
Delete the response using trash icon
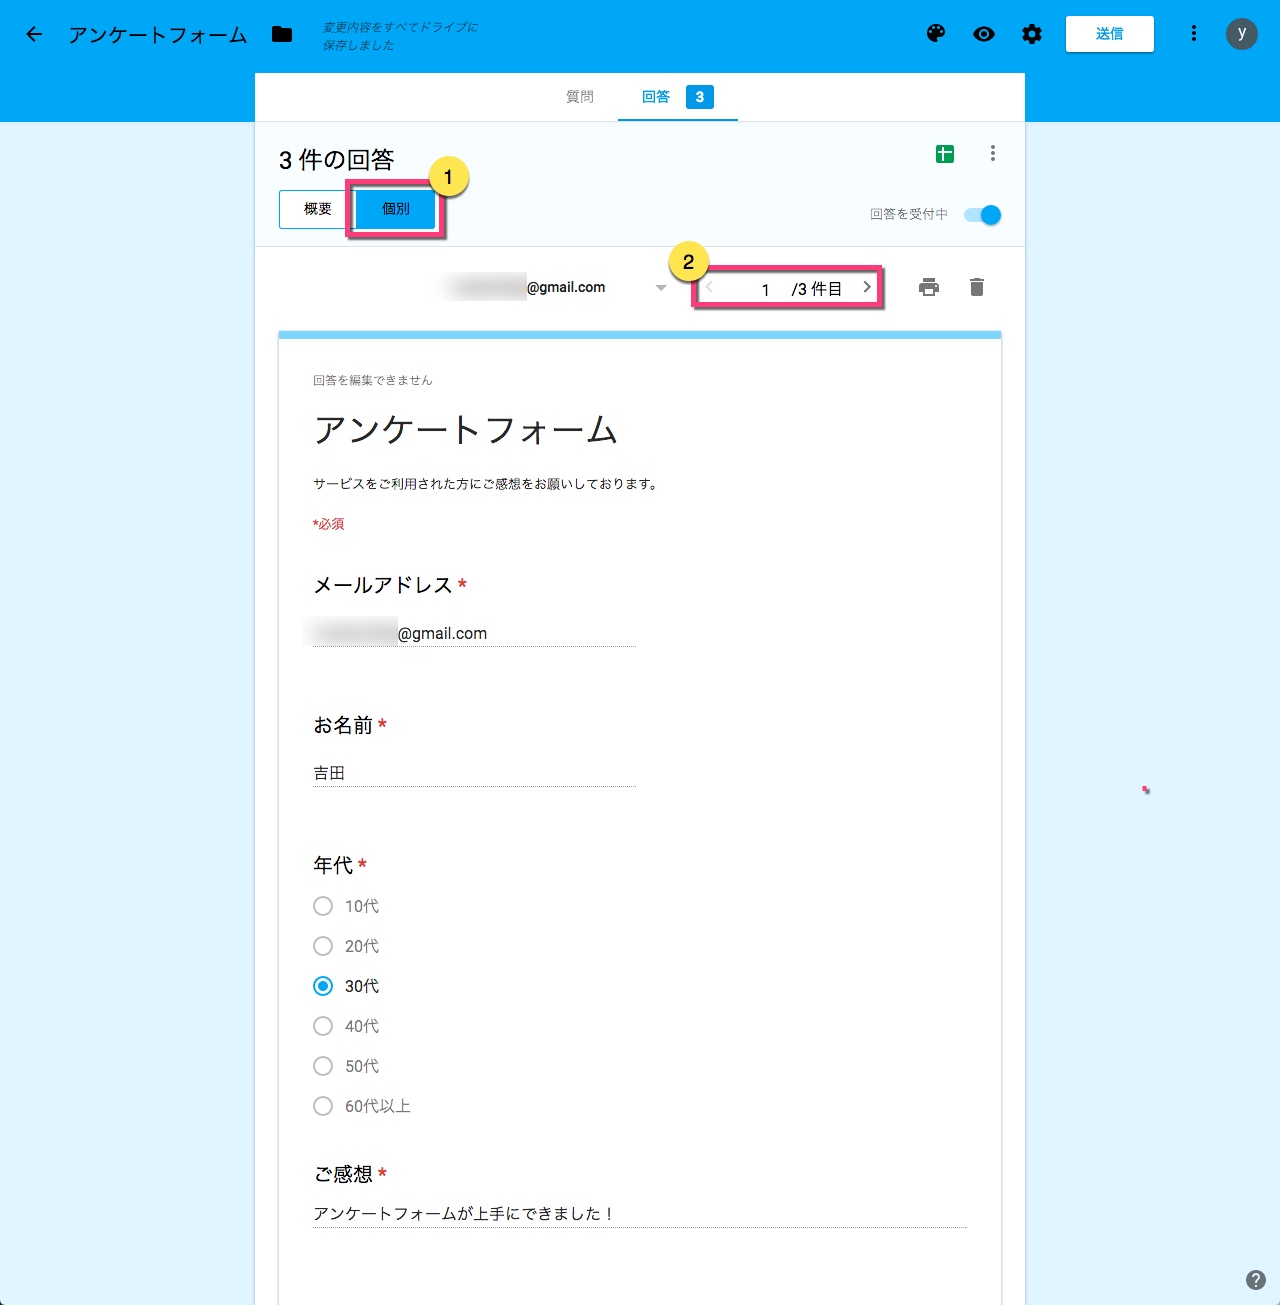pyautogui.click(x=977, y=288)
